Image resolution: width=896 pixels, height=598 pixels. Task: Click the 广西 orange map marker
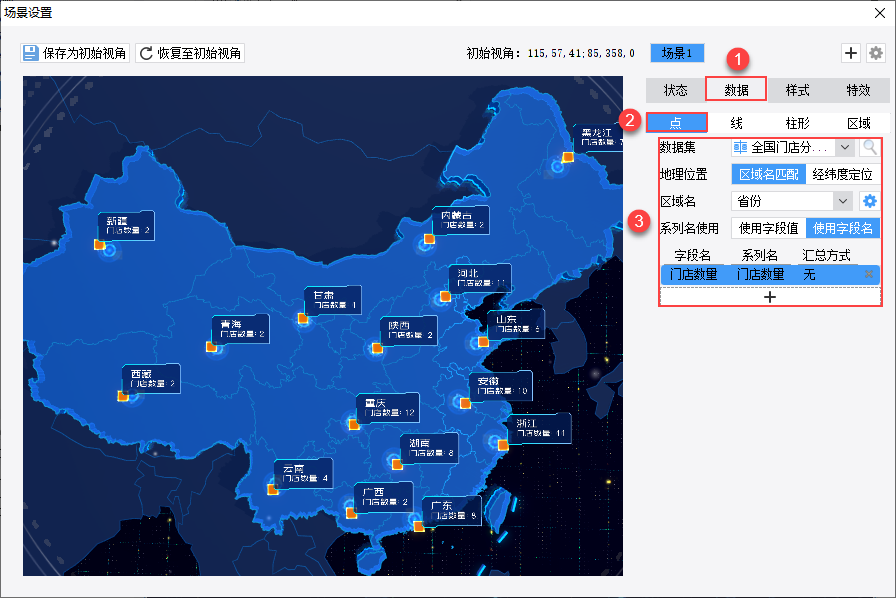(x=351, y=513)
